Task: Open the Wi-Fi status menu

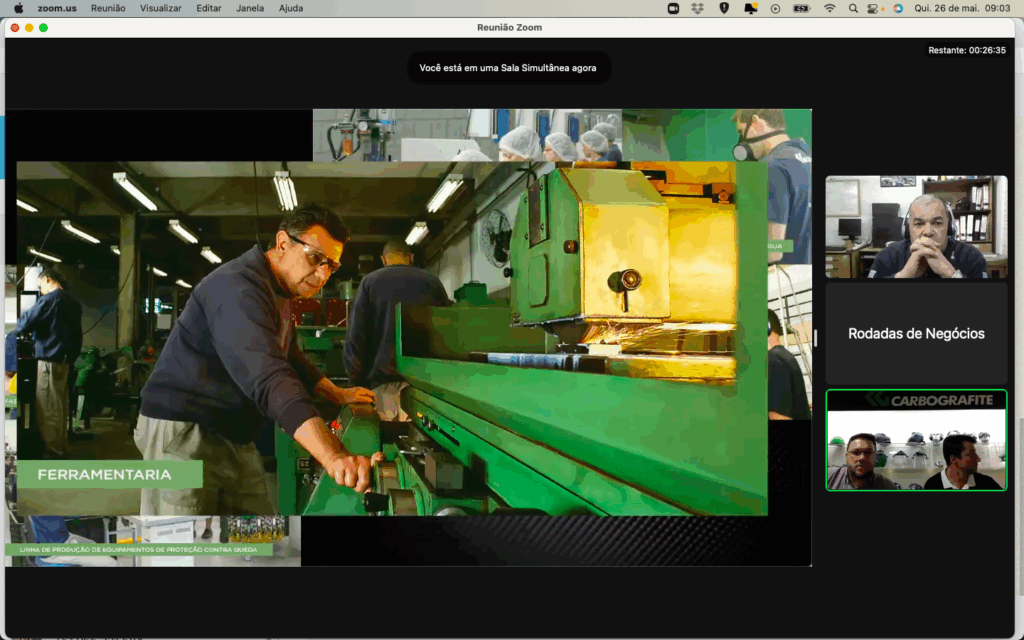Action: [829, 8]
